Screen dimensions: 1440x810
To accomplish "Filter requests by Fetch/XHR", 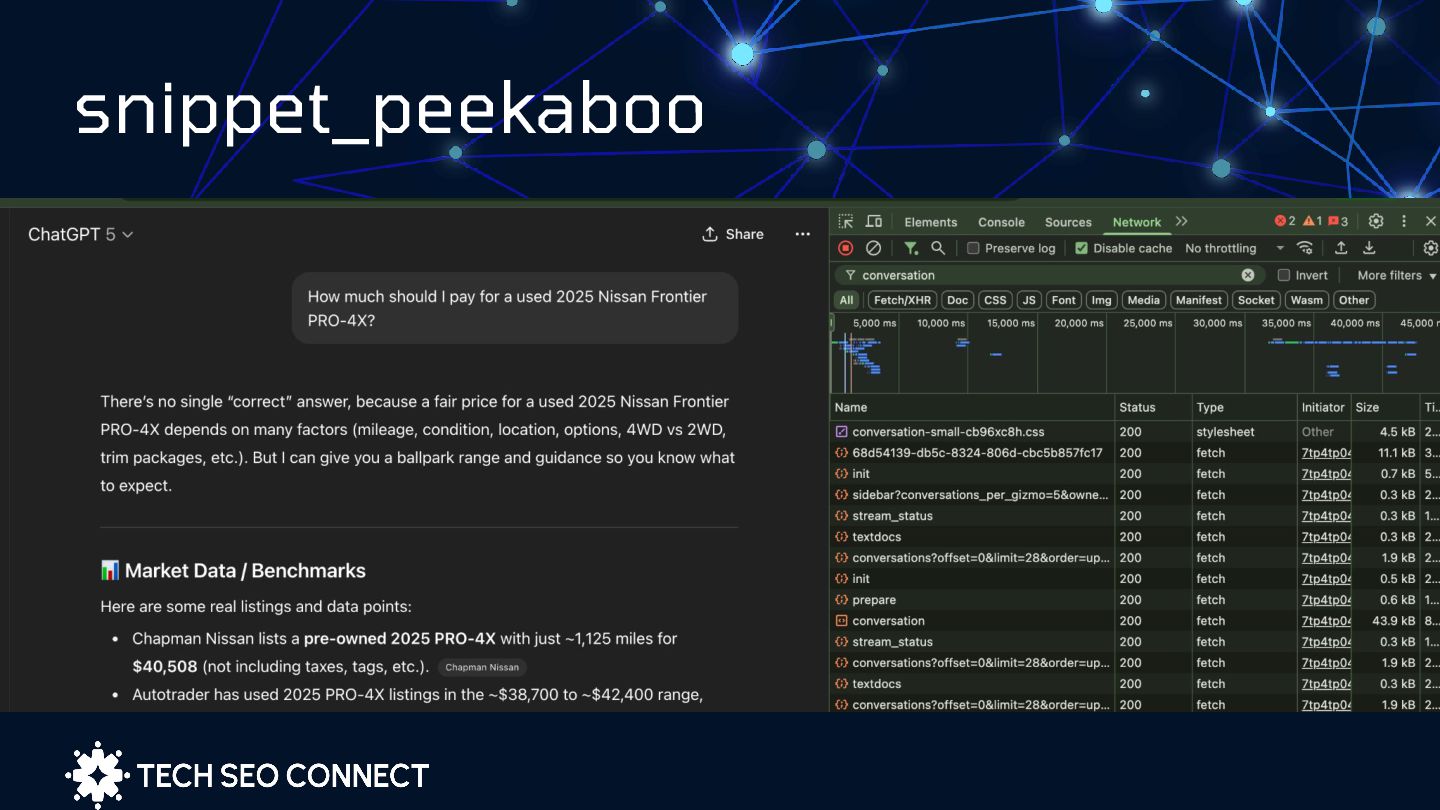I will click(x=902, y=300).
